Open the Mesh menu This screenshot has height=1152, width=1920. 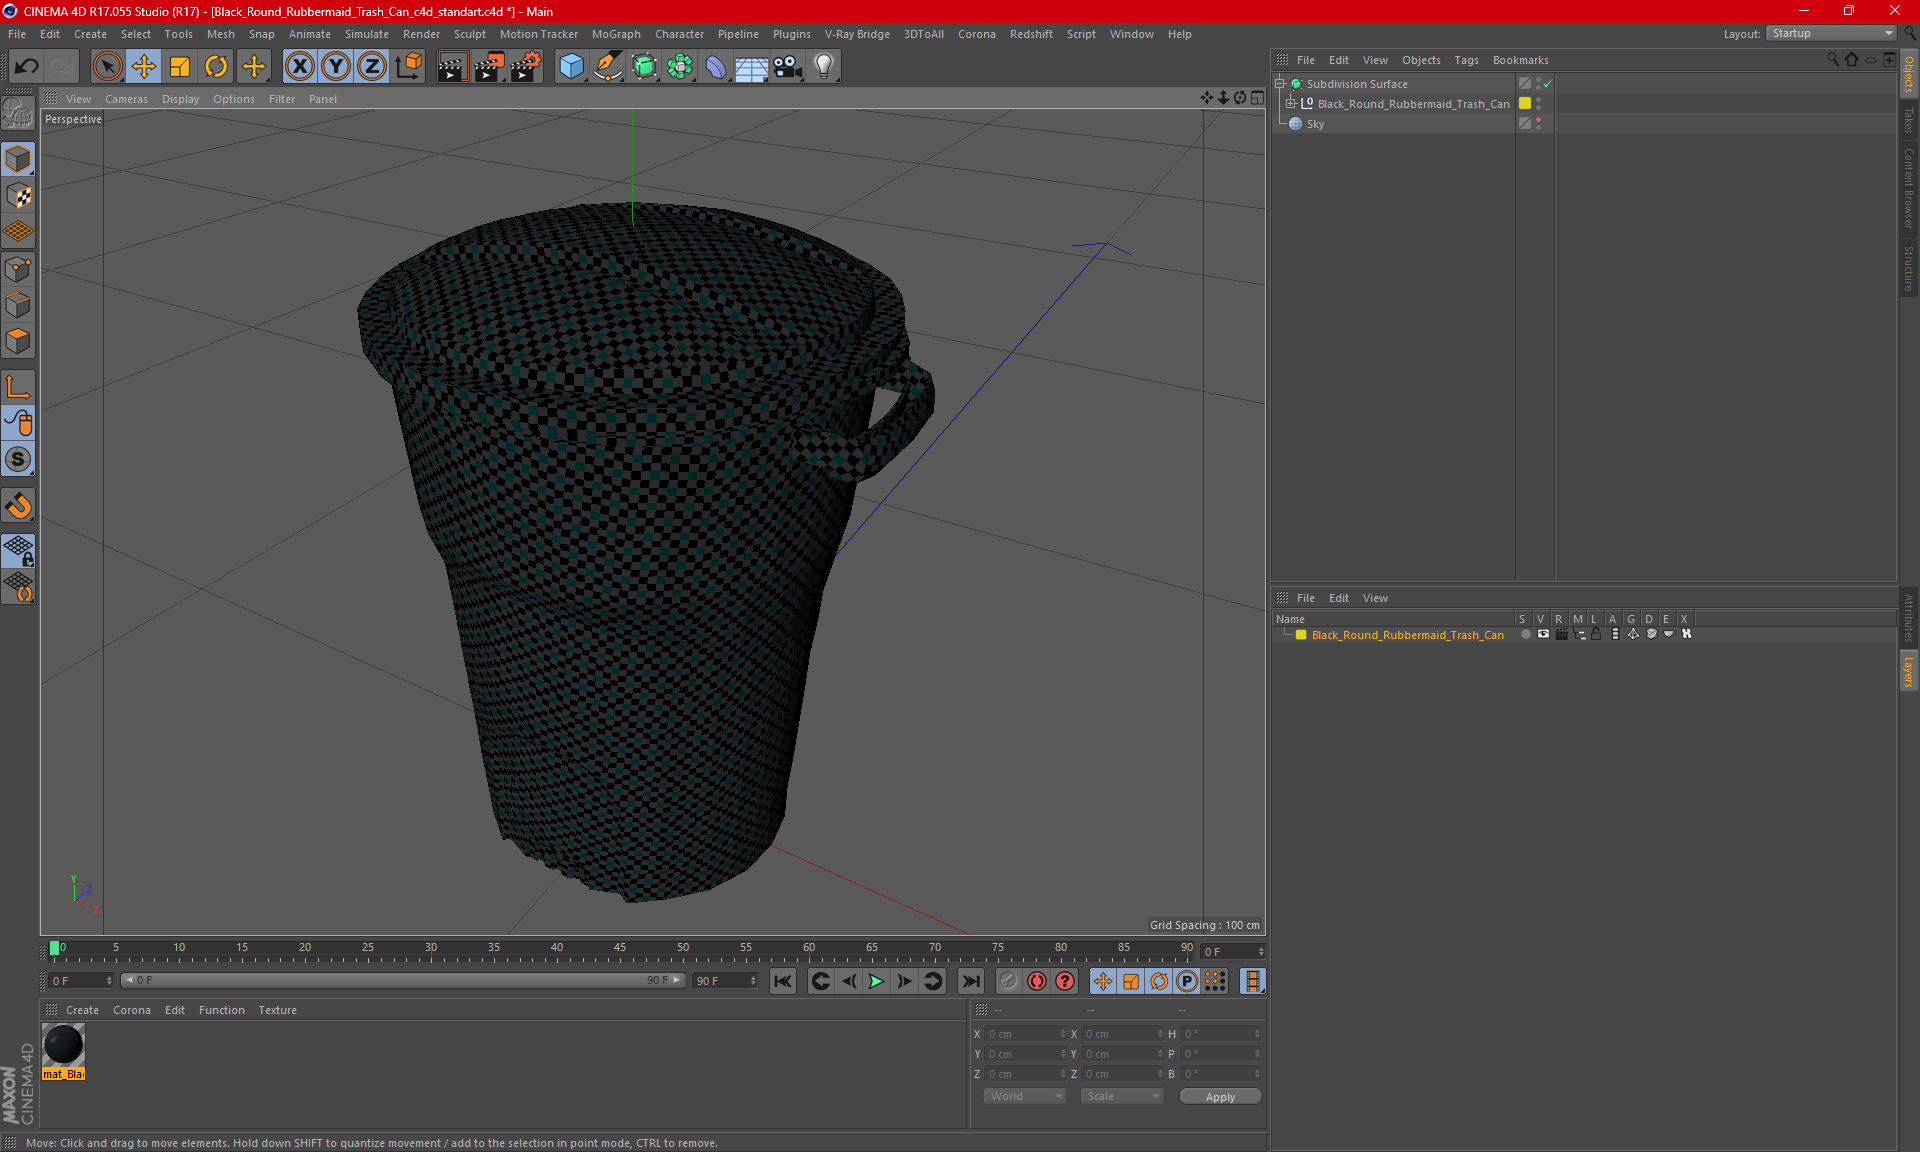(220, 34)
